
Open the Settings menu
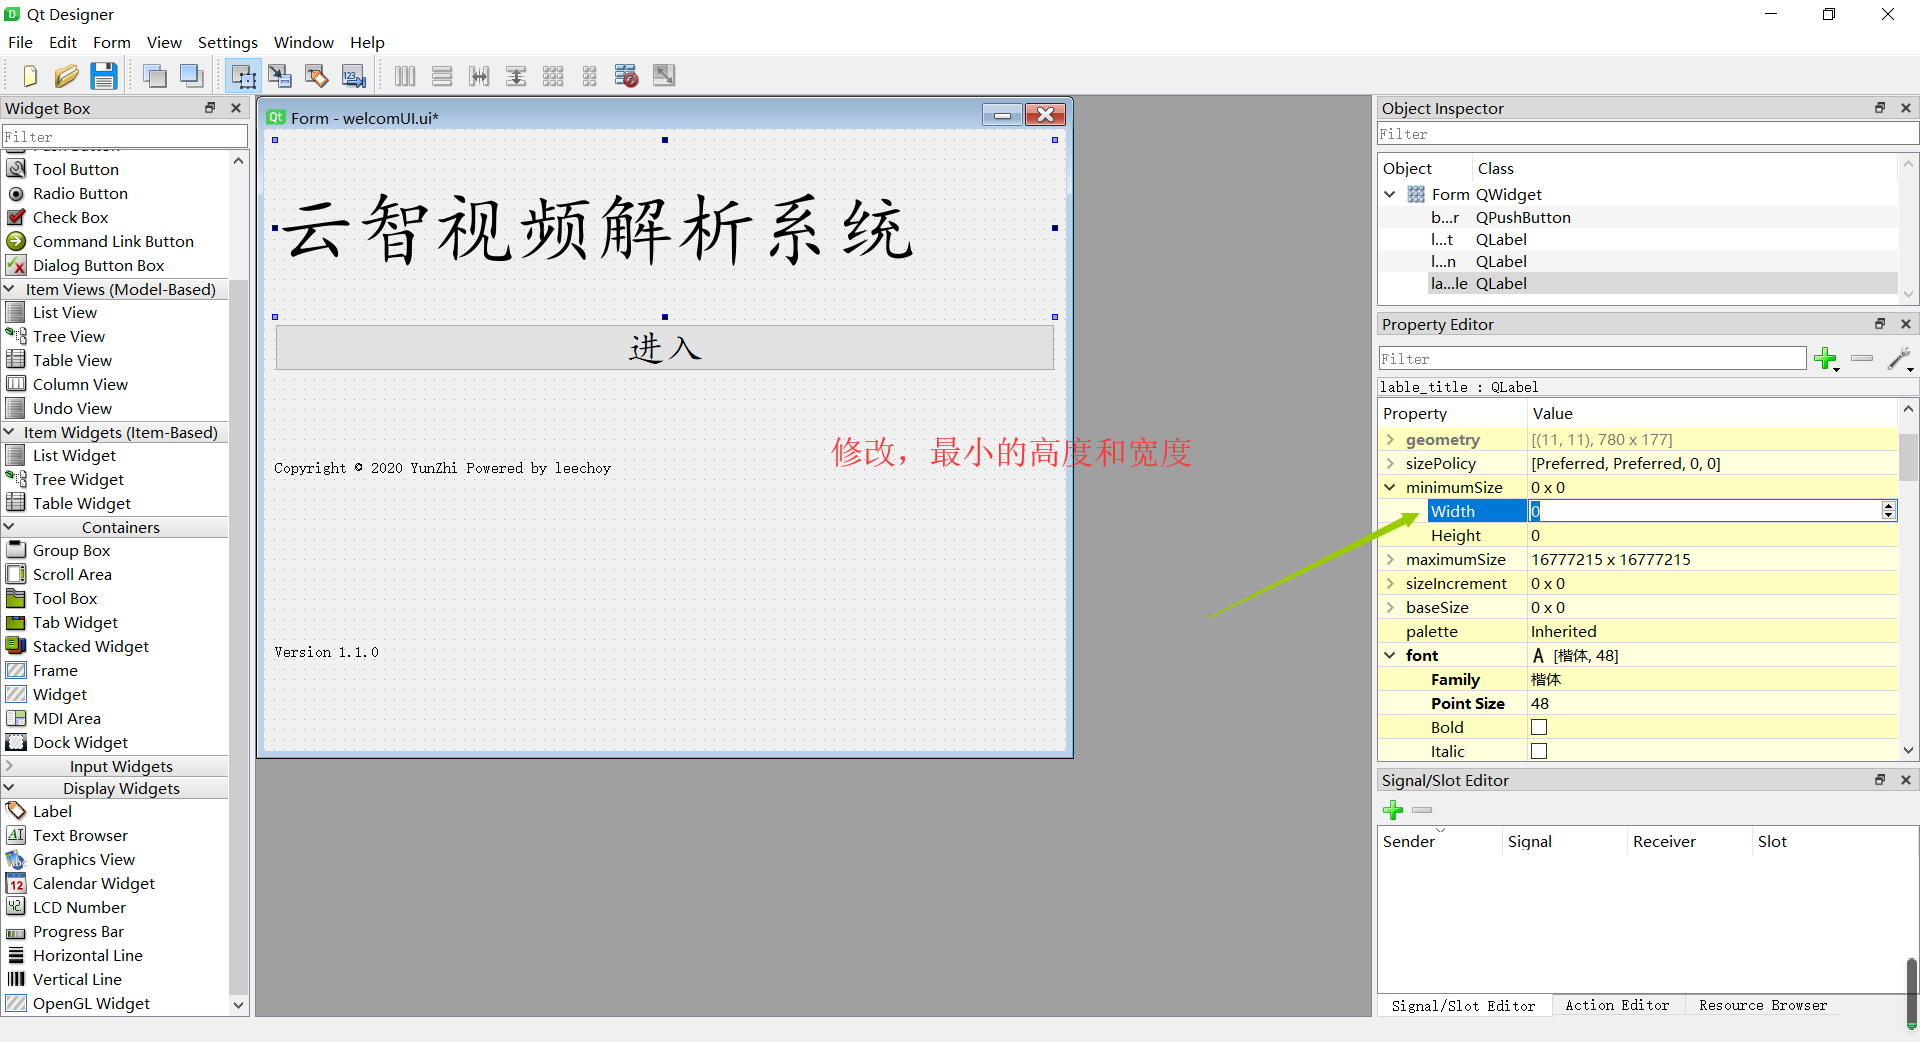228,42
